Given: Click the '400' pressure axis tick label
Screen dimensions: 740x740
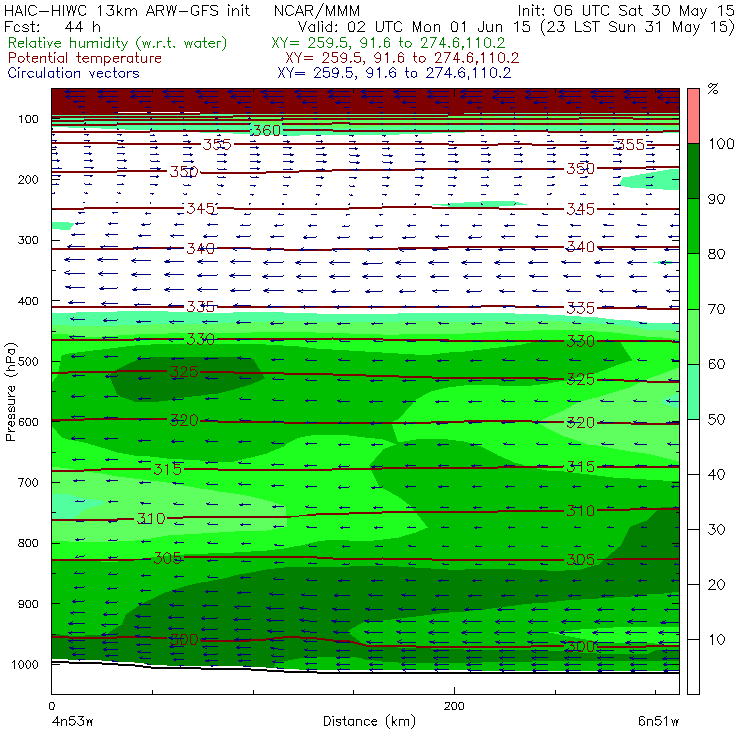Looking at the screenshot, I should point(28,301).
